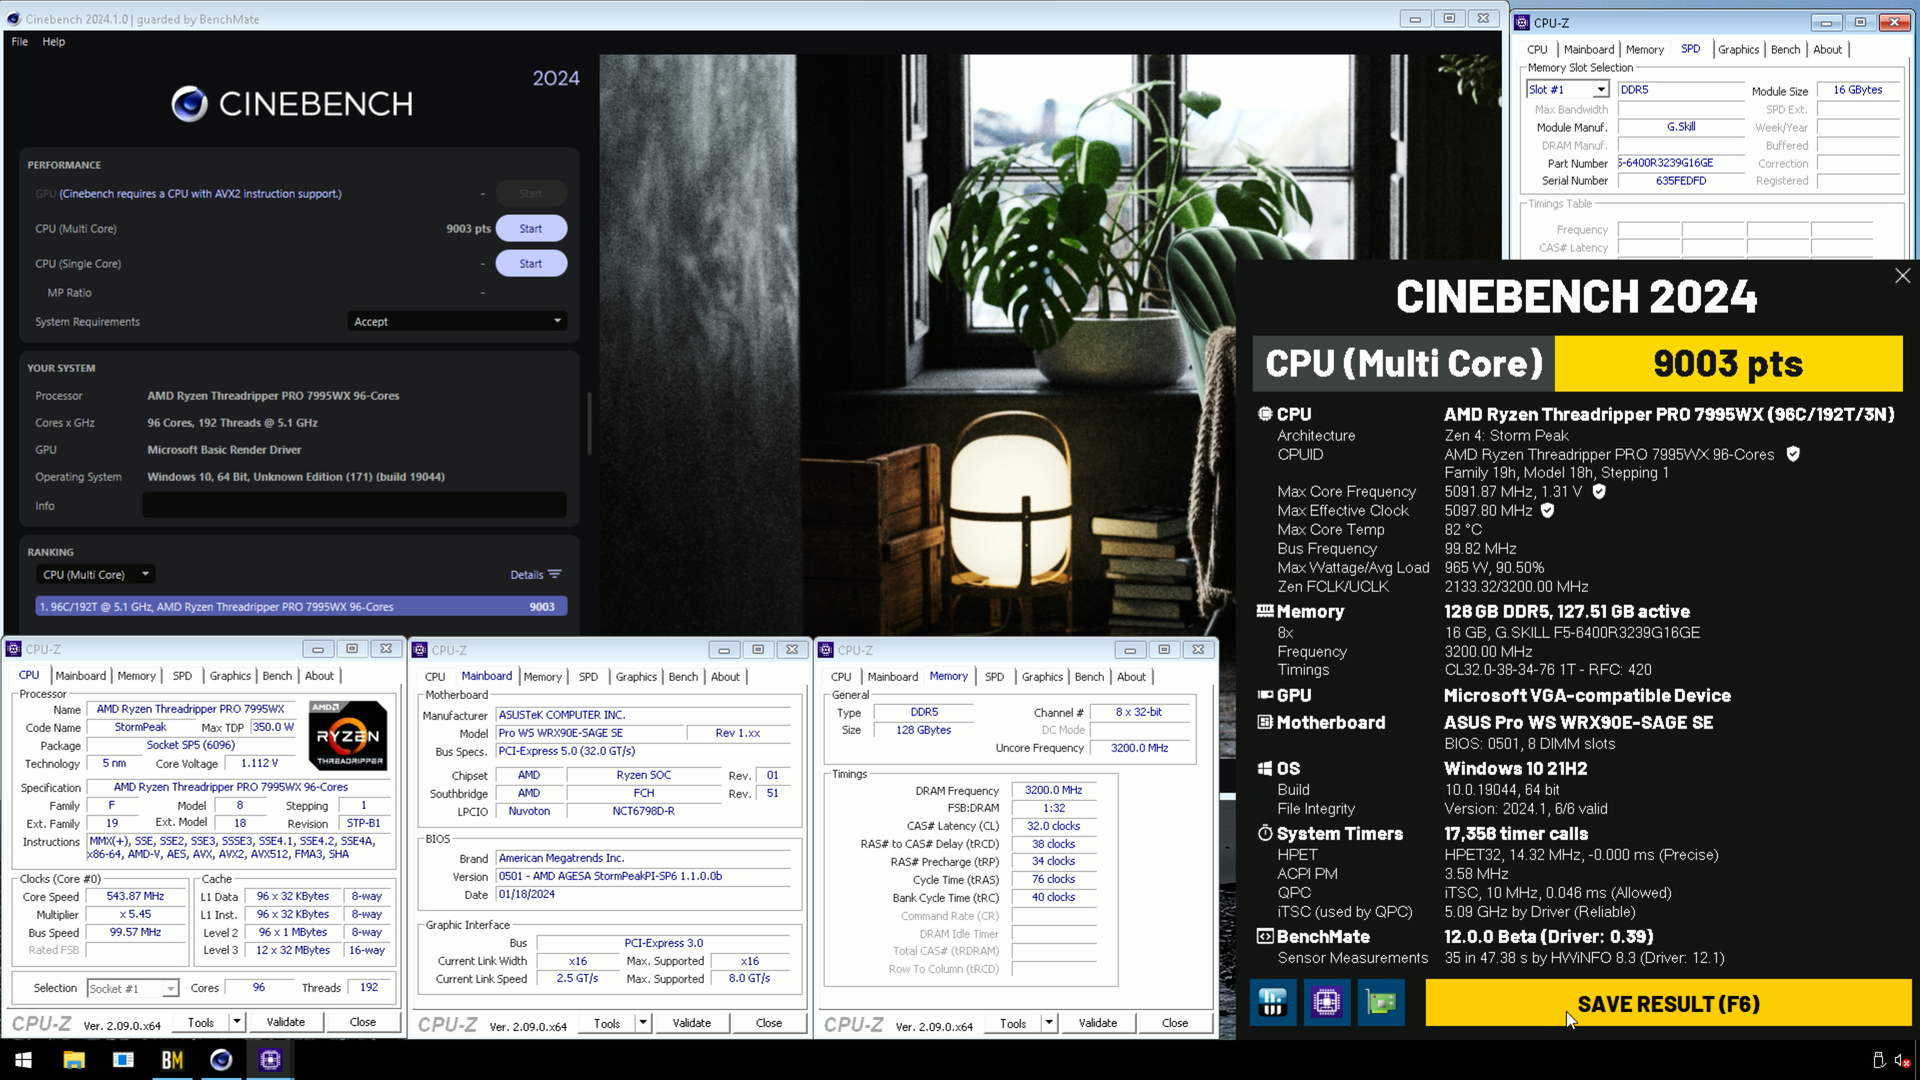Open Mainboard tab in CPU-Z CPU window
The height and width of the screenshot is (1080, 1920).
click(x=81, y=676)
